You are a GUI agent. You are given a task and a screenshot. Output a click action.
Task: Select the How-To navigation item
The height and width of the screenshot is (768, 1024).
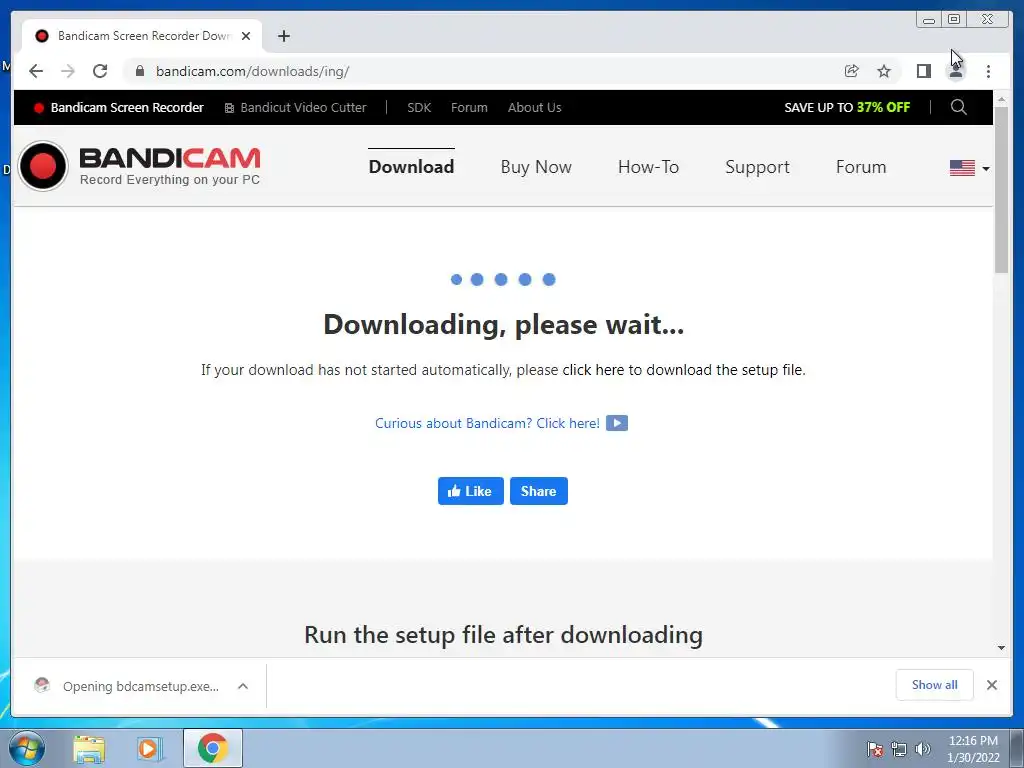coord(648,167)
